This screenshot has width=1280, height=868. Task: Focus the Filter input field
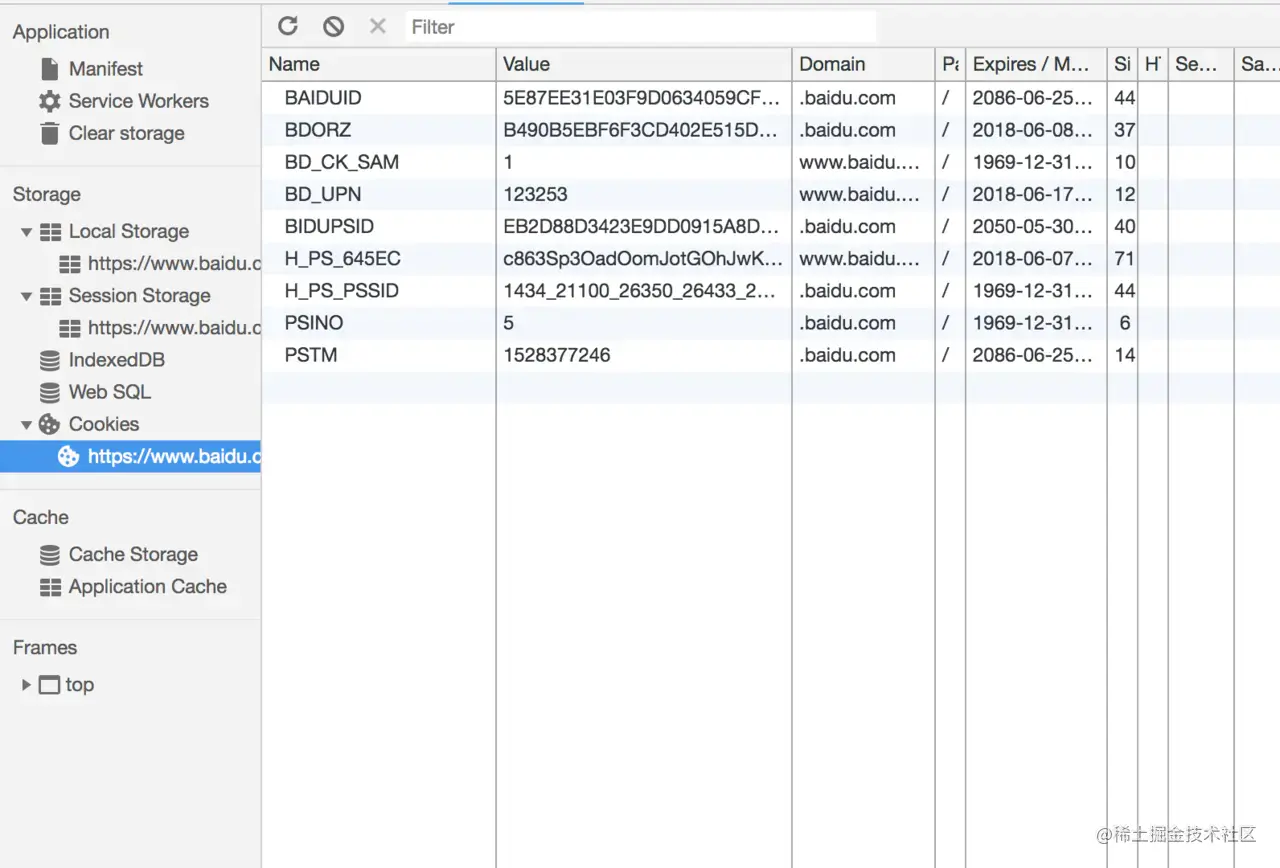pyautogui.click(x=642, y=27)
